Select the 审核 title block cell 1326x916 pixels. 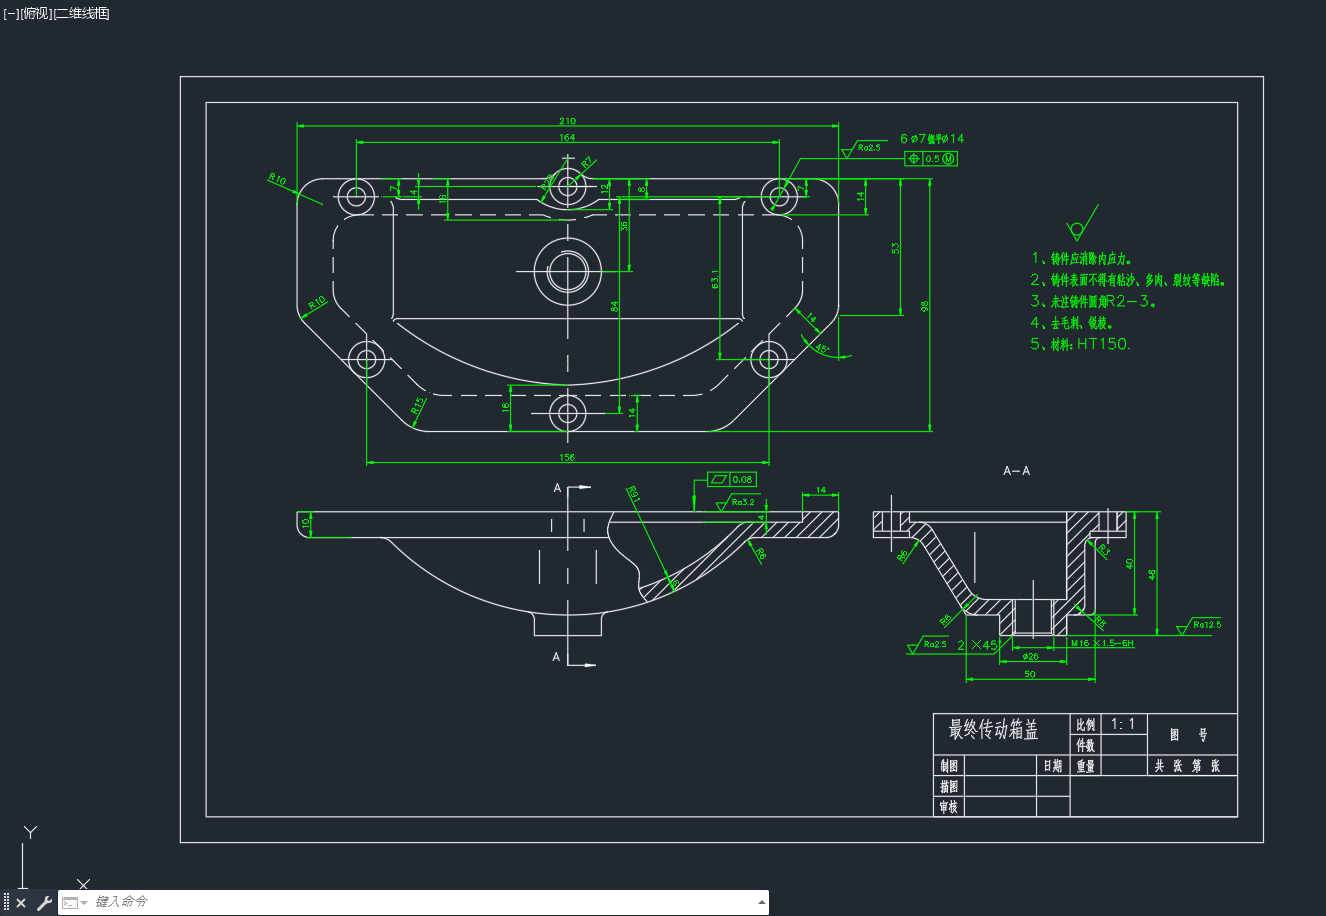point(949,807)
